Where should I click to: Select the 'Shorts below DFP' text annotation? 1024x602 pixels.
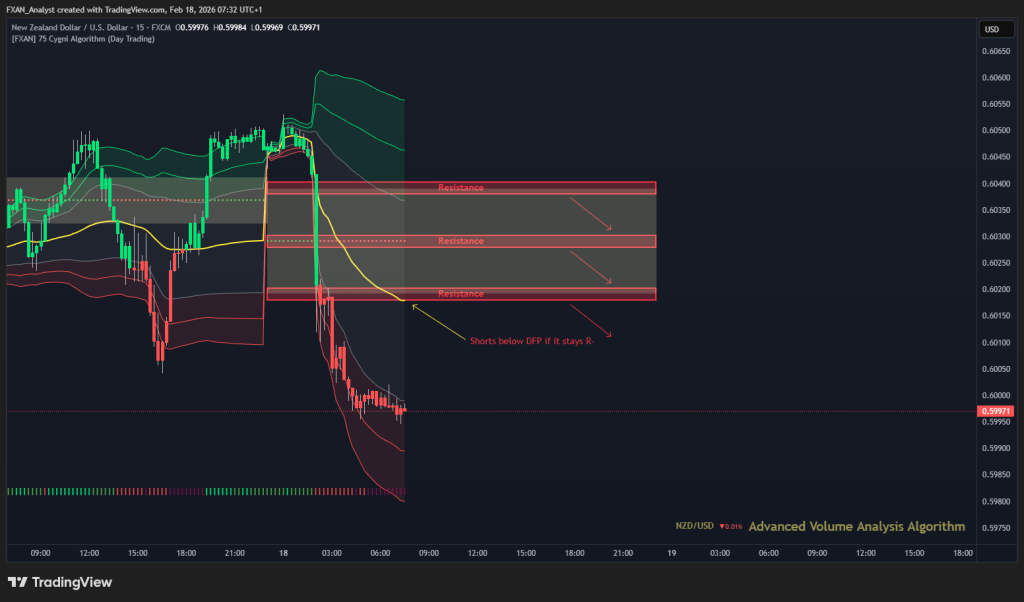(539, 341)
